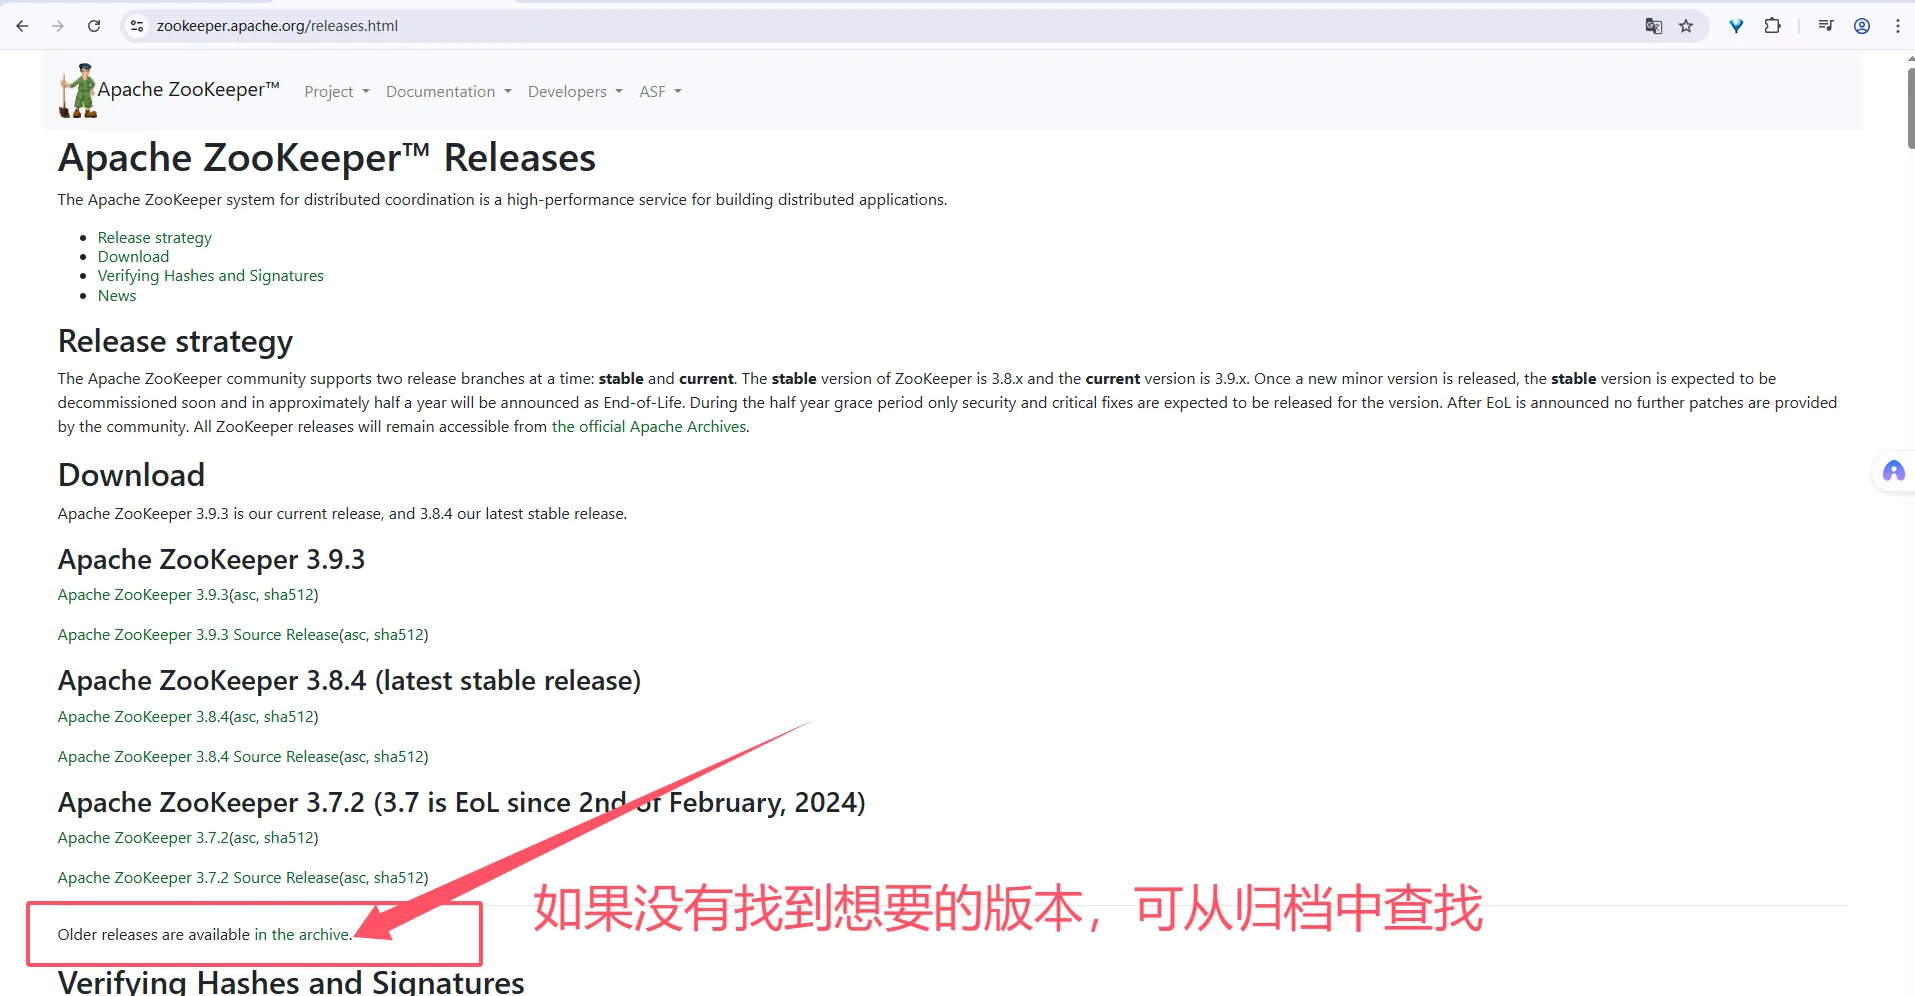Click the browser forward arrow
Screen dimensions: 1915x996
pos(58,26)
